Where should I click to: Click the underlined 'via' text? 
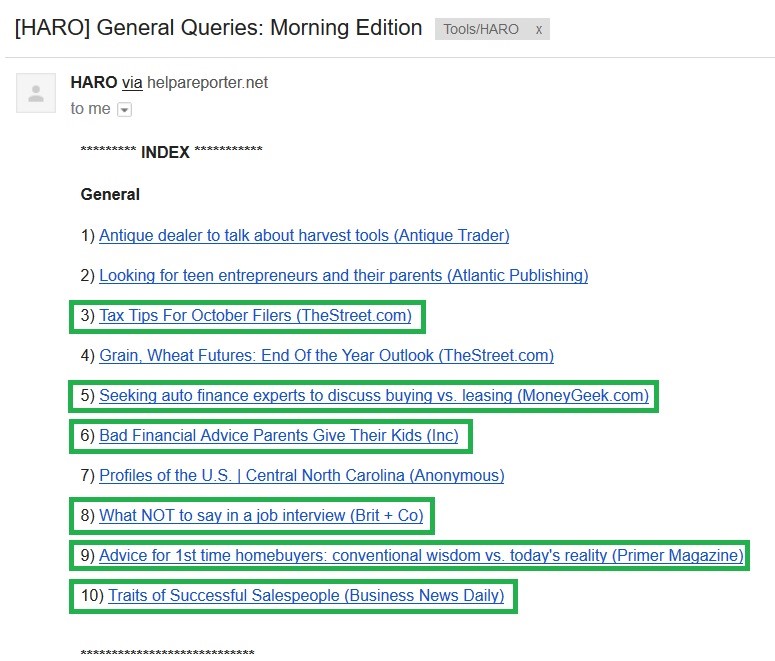pos(132,83)
